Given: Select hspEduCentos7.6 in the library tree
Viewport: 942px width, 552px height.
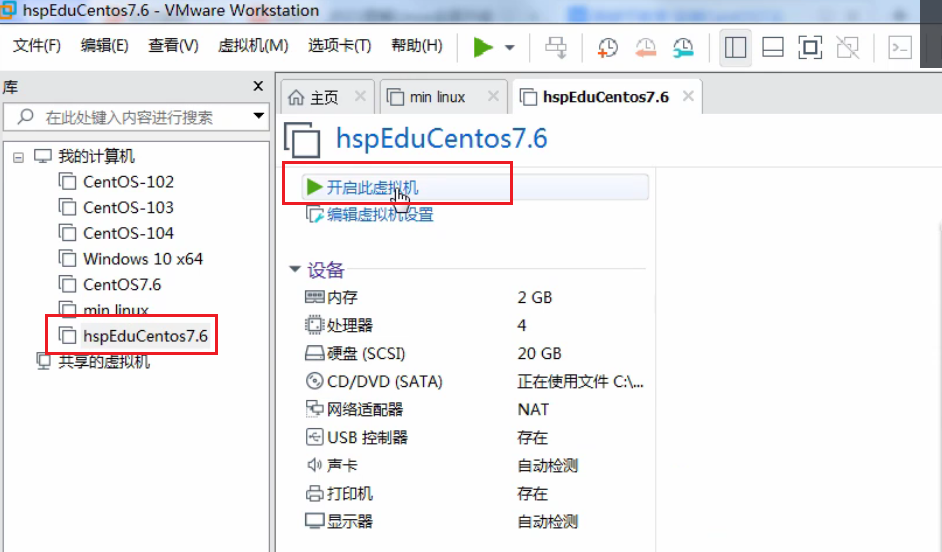Looking at the screenshot, I should (x=145, y=336).
